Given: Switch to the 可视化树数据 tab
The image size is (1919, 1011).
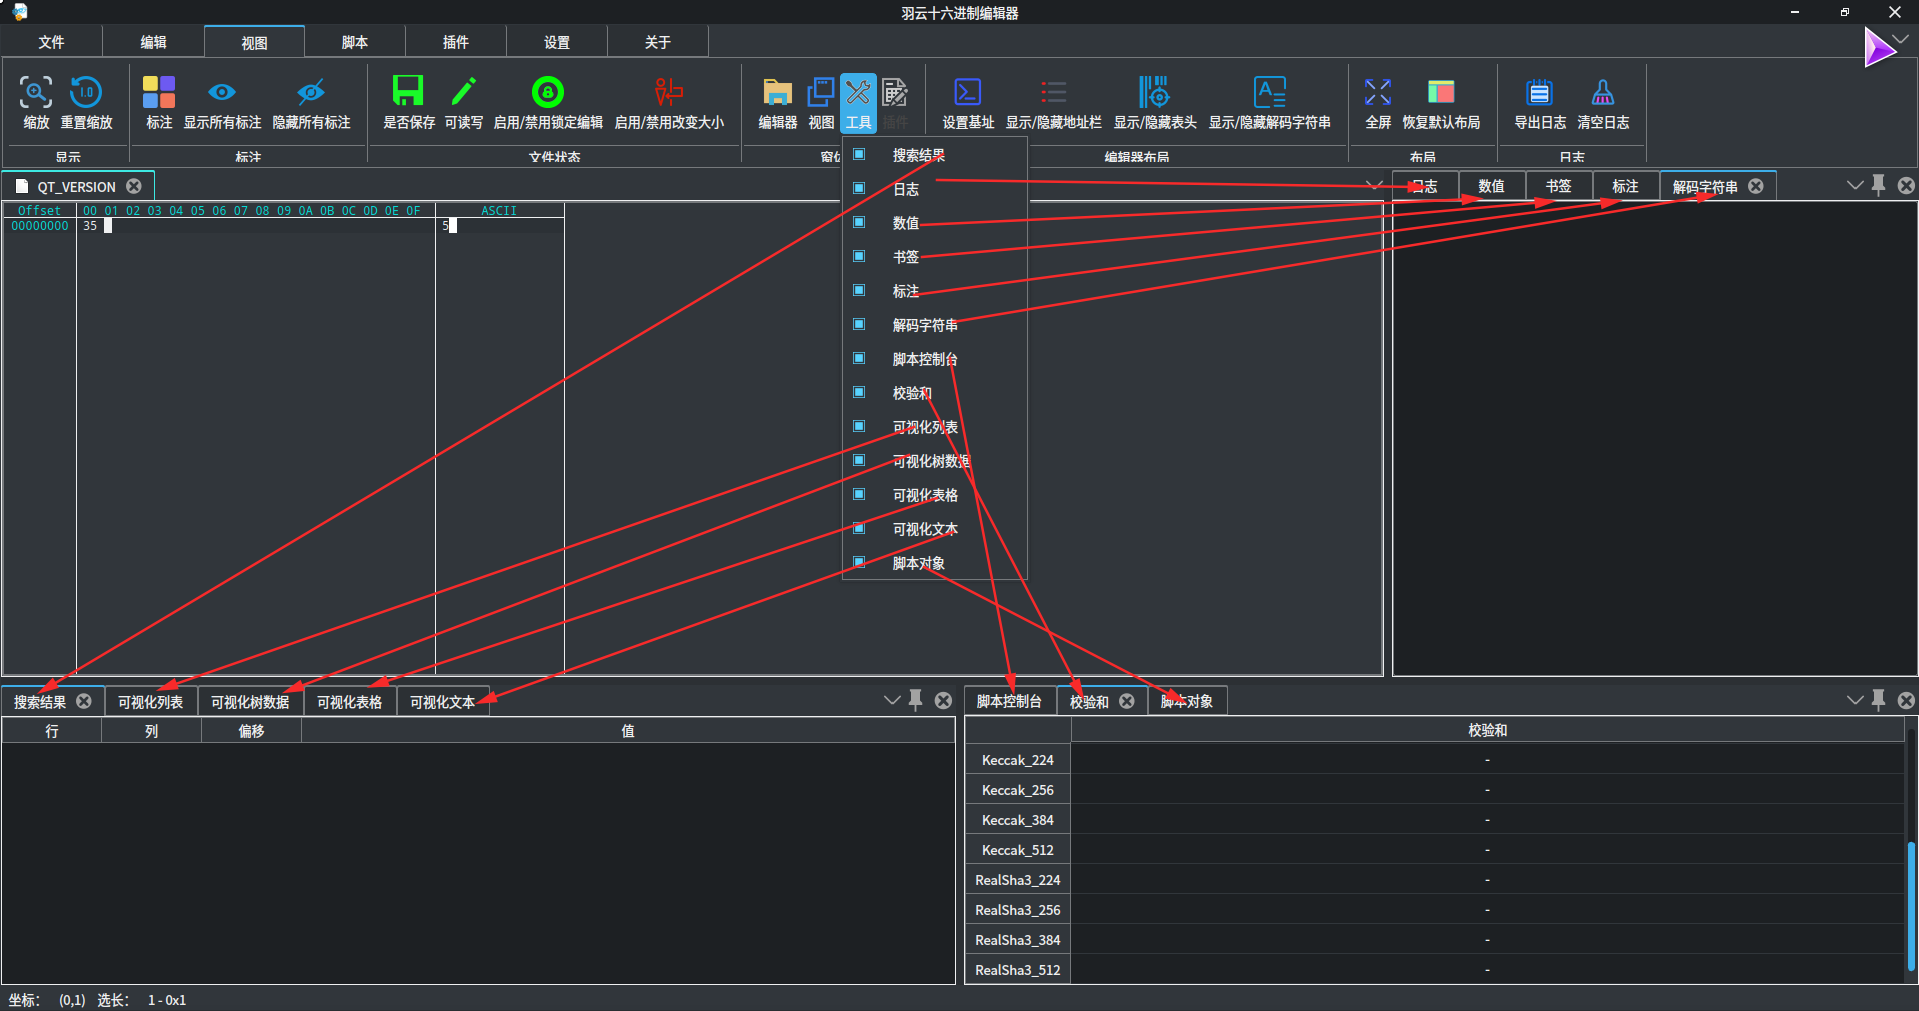Looking at the screenshot, I should tap(250, 702).
